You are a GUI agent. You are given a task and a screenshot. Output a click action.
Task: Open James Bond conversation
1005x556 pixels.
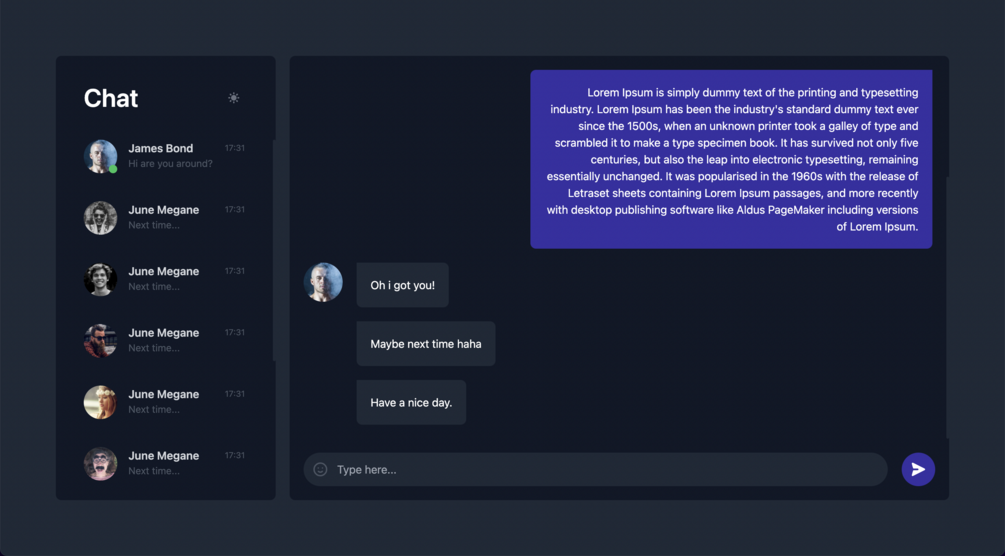point(165,156)
